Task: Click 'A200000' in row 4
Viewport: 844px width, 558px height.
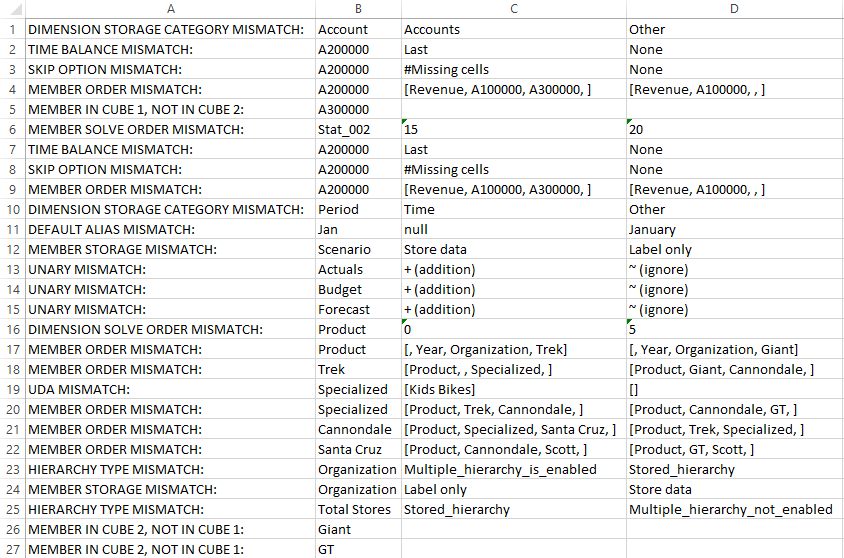Action: pos(358,89)
